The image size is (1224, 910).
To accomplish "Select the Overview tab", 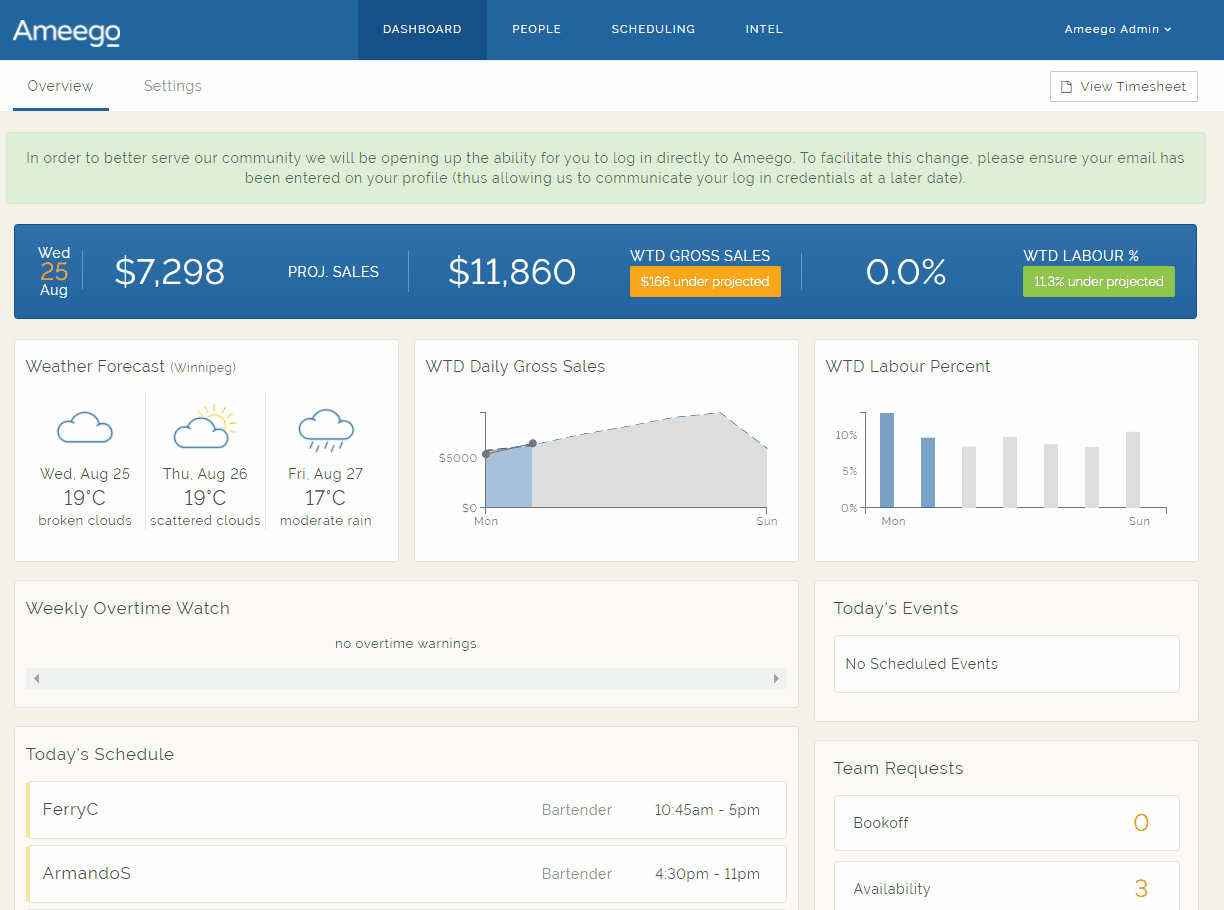I will point(60,86).
